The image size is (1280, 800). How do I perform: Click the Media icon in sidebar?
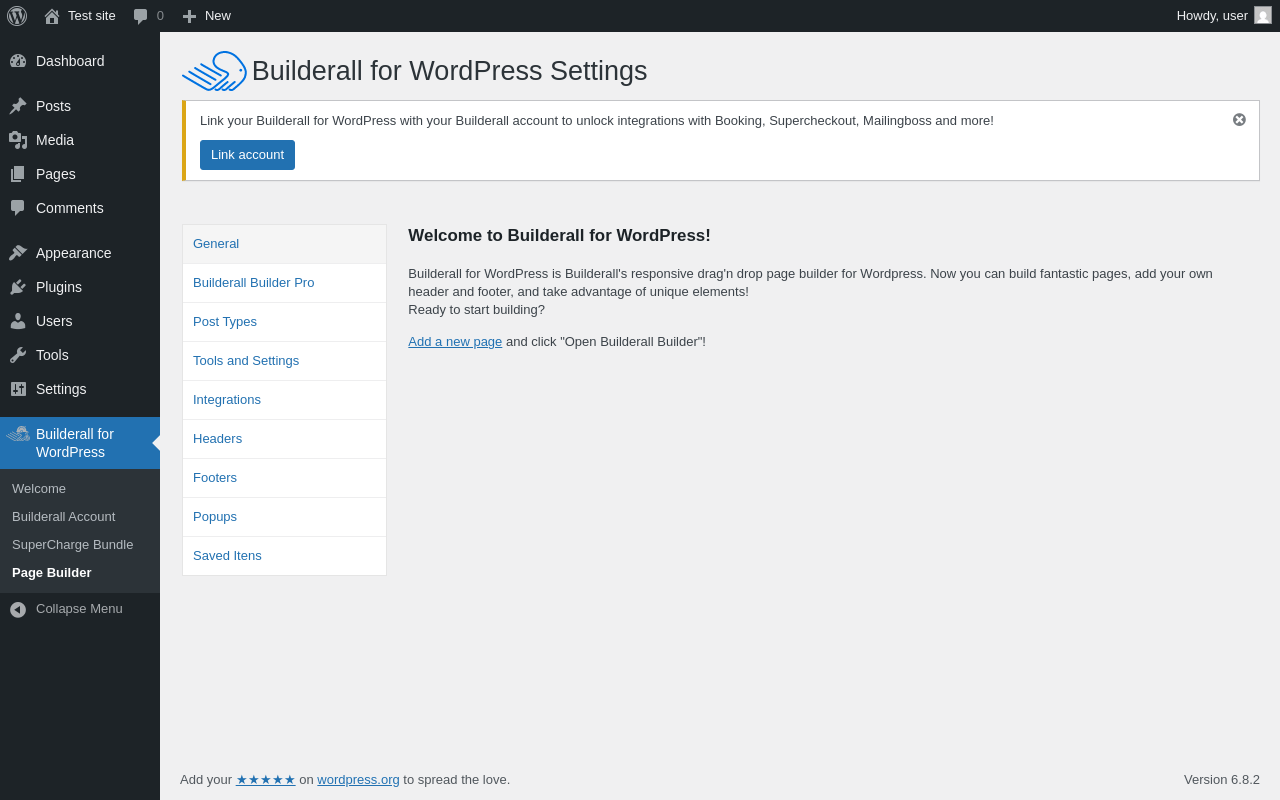coord(18,140)
